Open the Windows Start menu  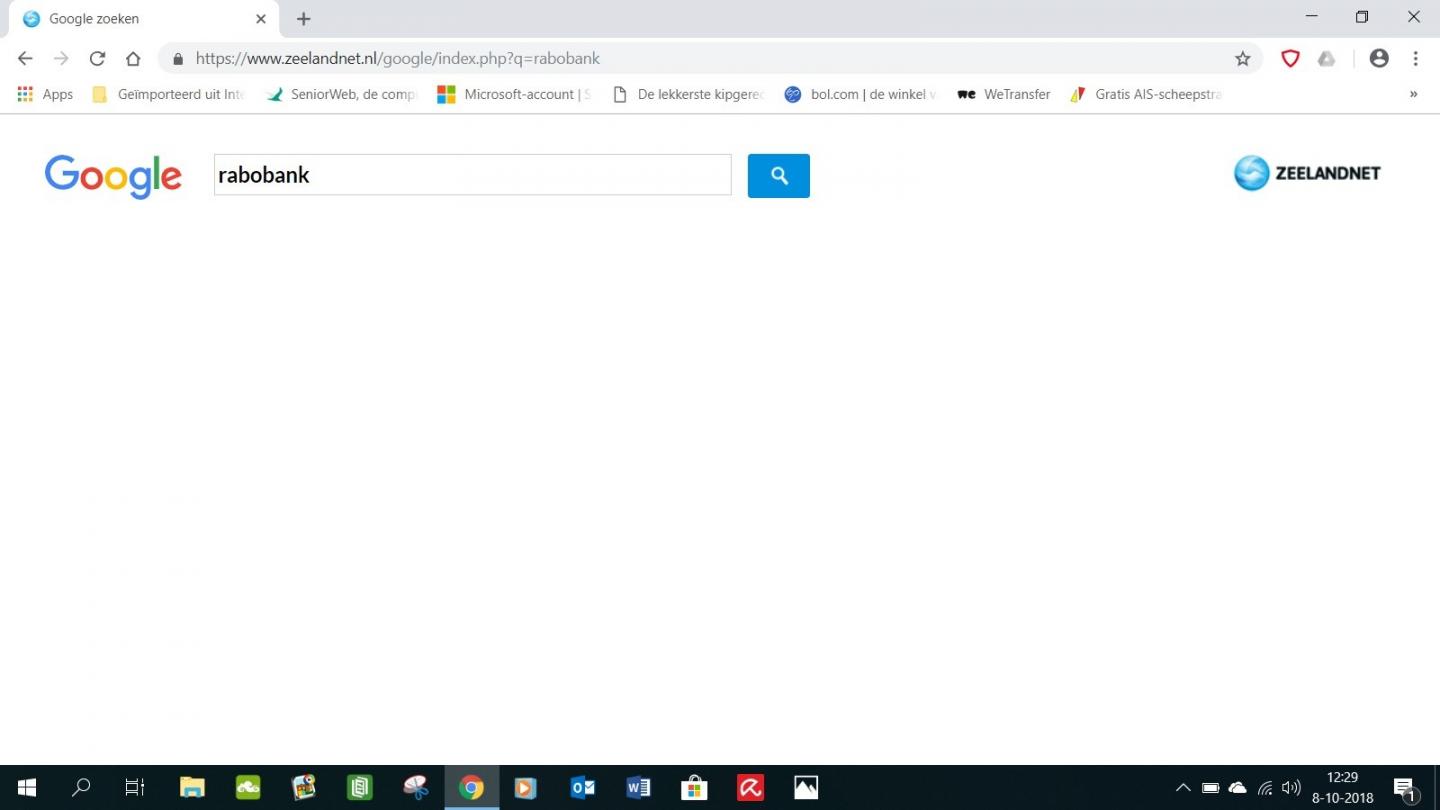27,788
